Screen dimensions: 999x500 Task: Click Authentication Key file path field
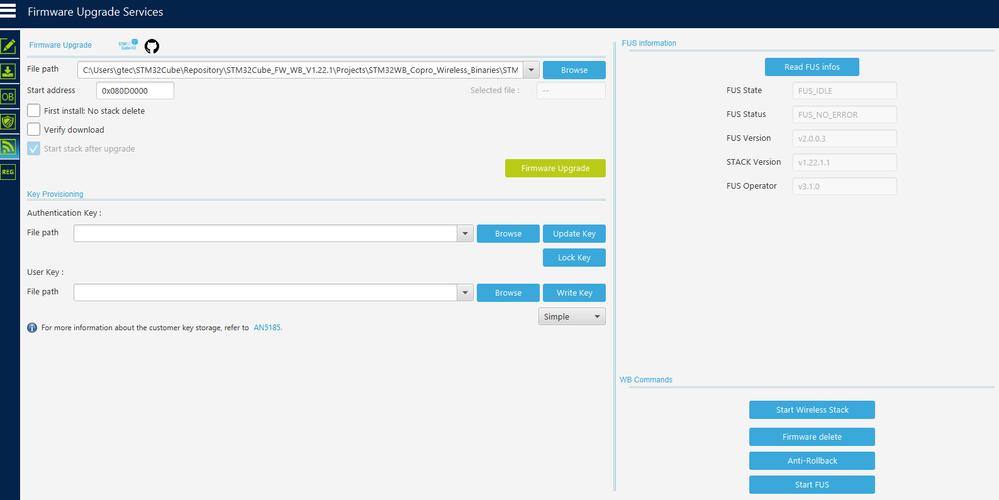pyautogui.click(x=266, y=234)
